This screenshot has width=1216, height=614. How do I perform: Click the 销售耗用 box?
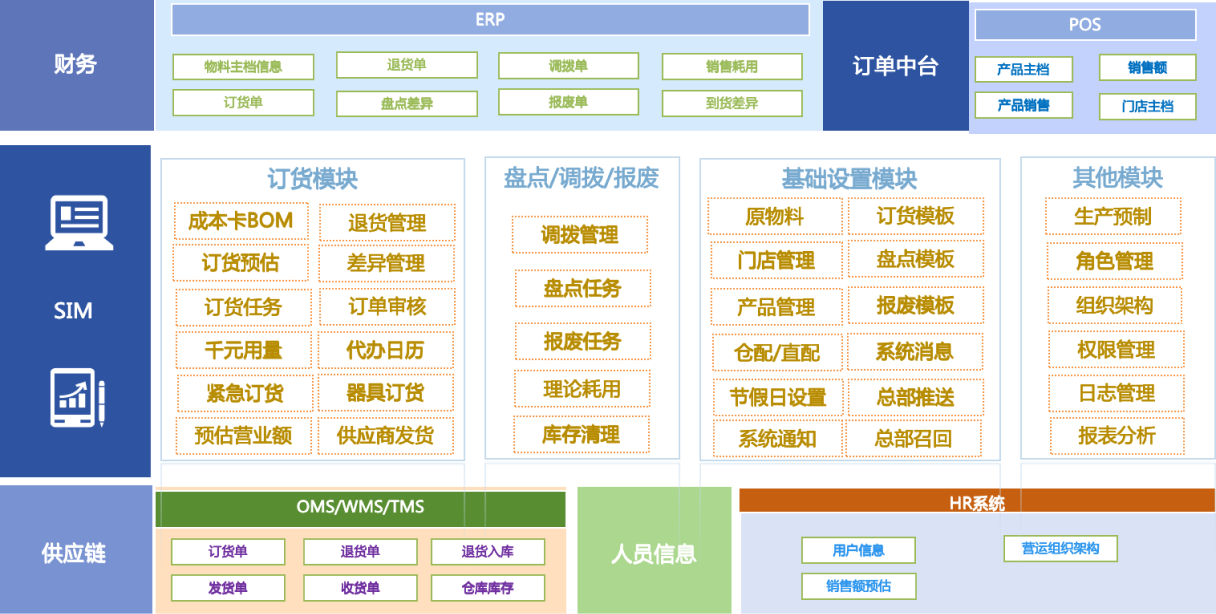(732, 67)
